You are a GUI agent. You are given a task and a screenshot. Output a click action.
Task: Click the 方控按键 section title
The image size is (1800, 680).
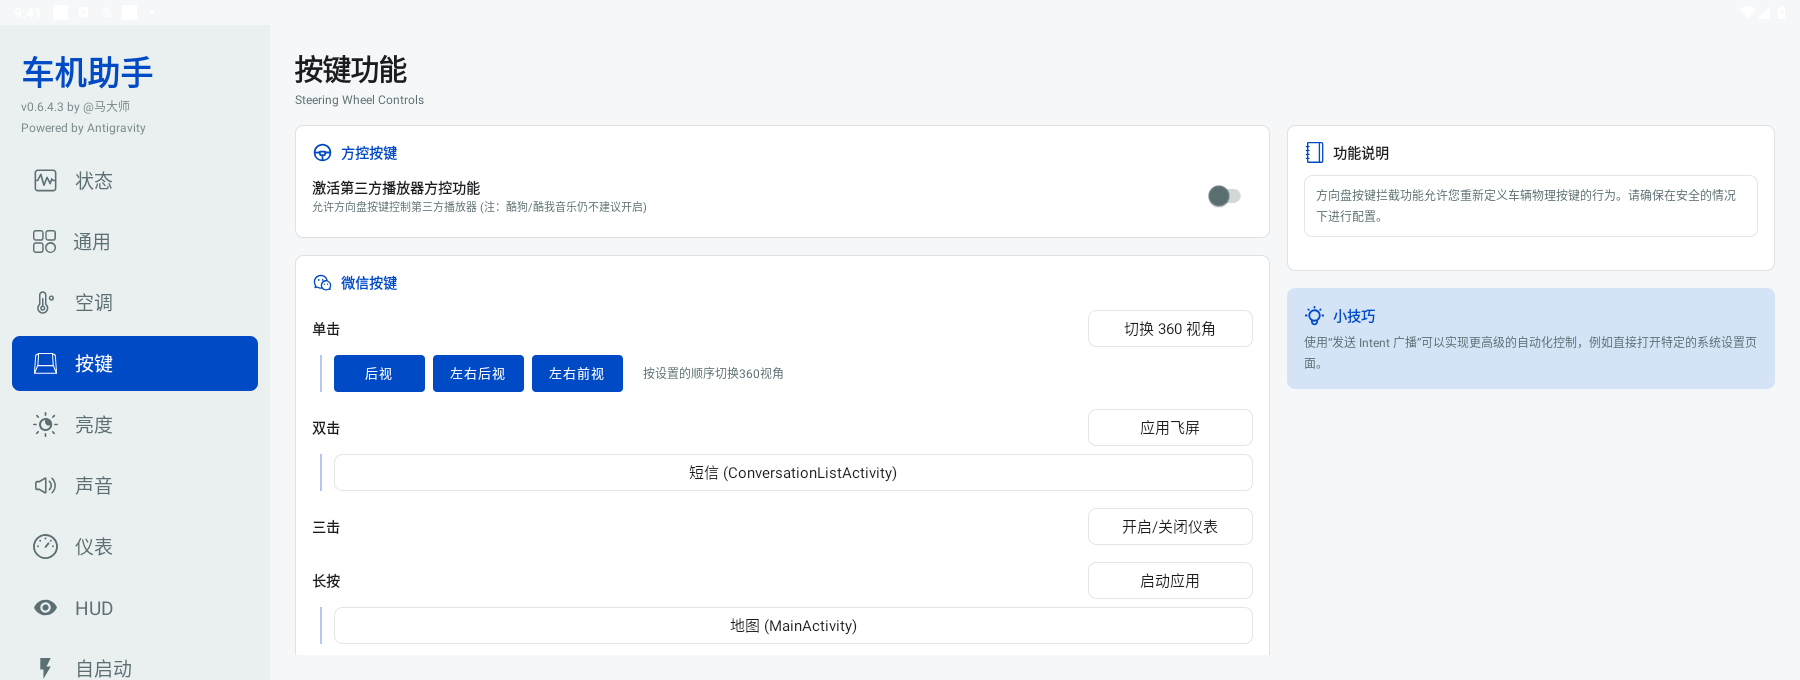(369, 153)
